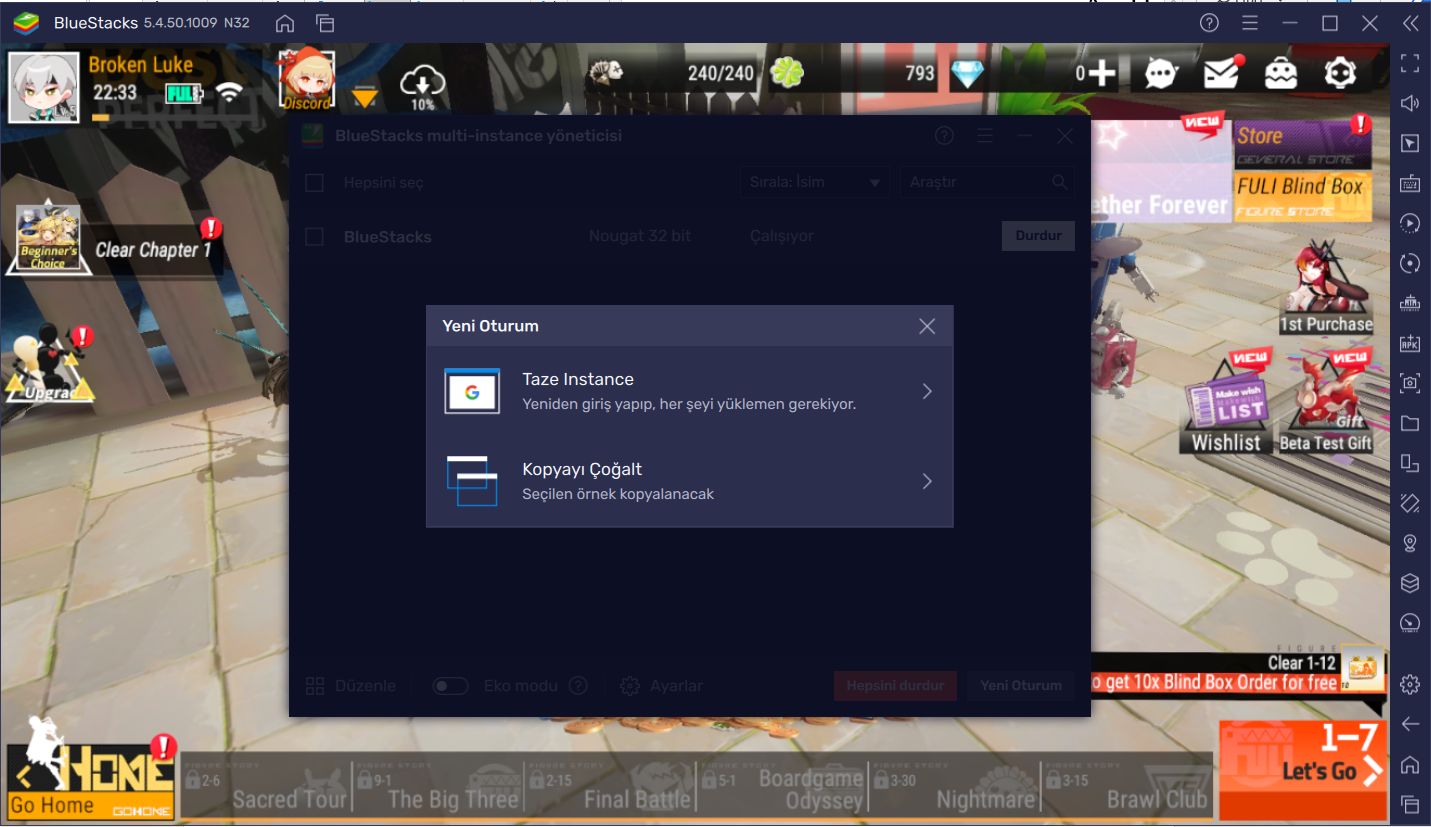The width and height of the screenshot is (1431, 827).
Task: Click the Clear 1-12 blind box banner
Action: tap(1238, 673)
